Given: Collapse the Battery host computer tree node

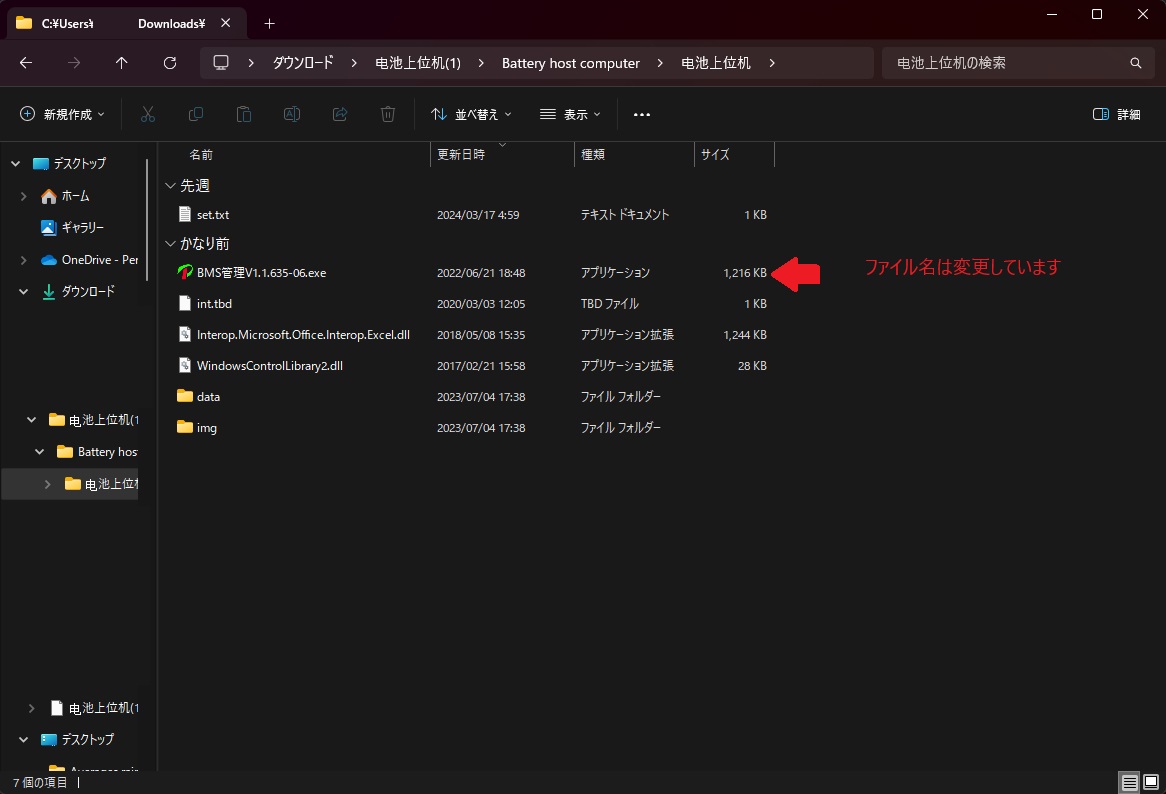Looking at the screenshot, I should (39, 451).
